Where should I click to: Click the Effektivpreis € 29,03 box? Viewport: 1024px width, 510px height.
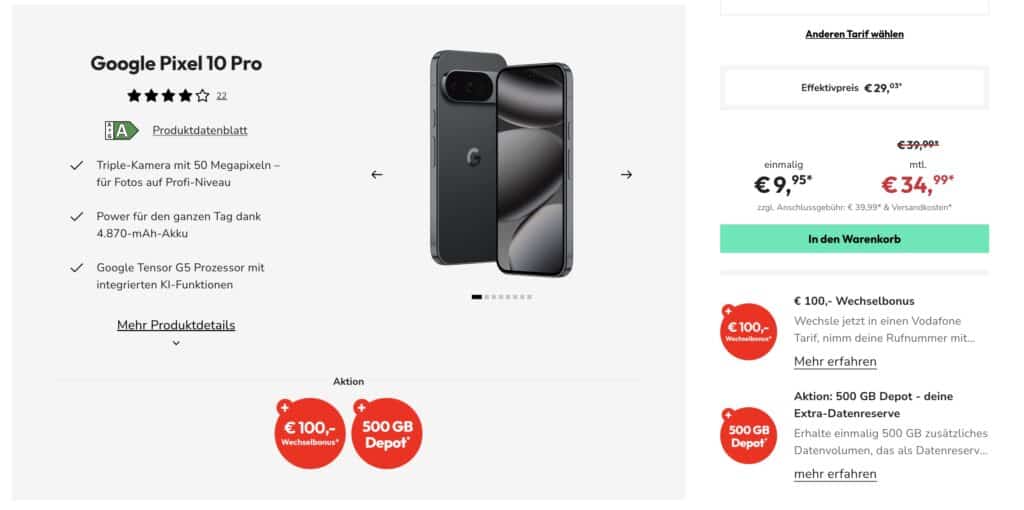pos(854,88)
